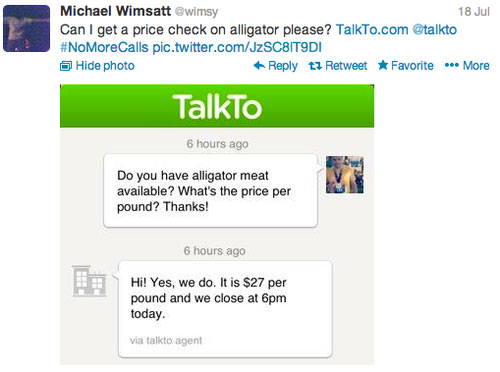500x372 pixels.
Task: Click the Retweet arrows icon
Action: point(315,66)
